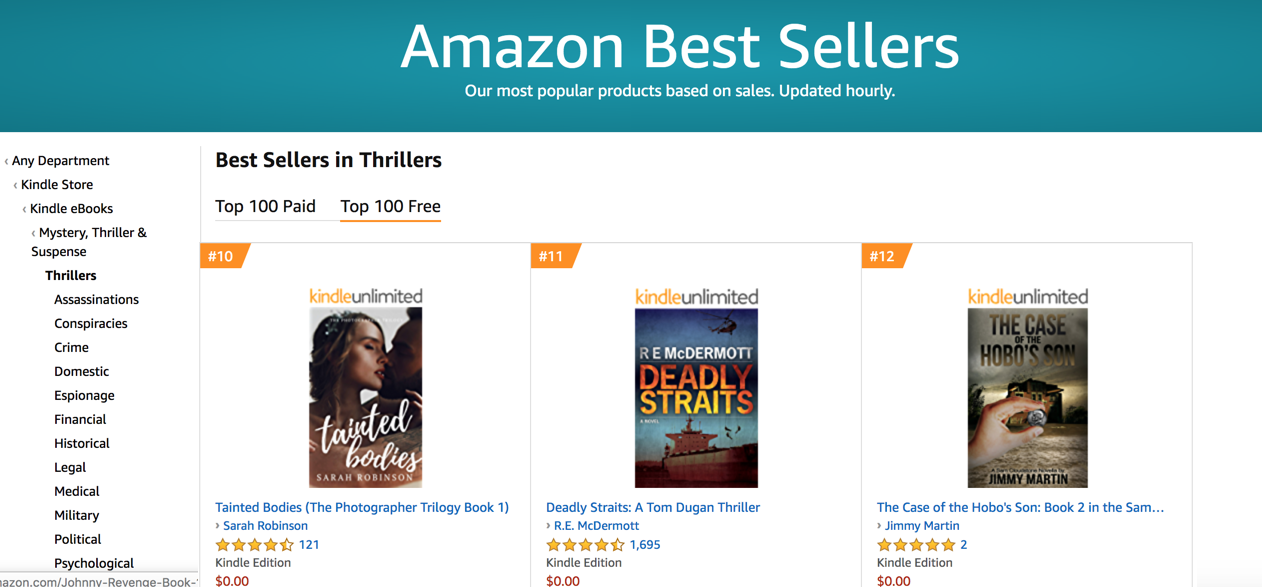Click the star rating for Deadly Straits
Screen dimensions: 1262x587
pyautogui.click(x=586, y=545)
